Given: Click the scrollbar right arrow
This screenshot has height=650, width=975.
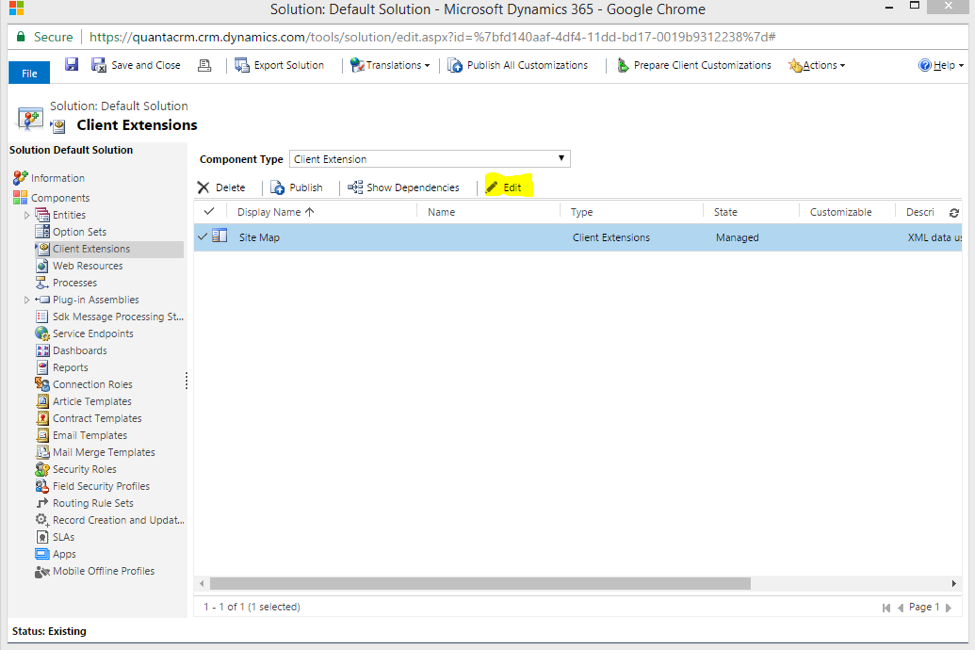Looking at the screenshot, I should (x=954, y=583).
